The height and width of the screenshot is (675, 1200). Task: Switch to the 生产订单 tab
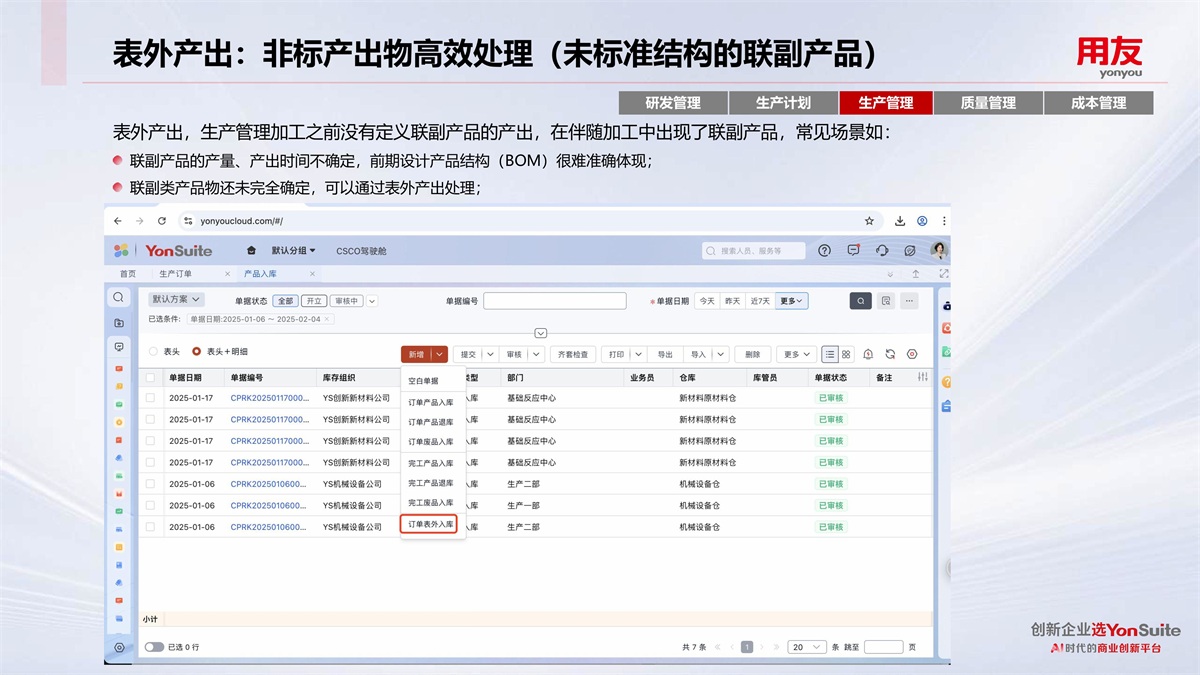(176, 274)
